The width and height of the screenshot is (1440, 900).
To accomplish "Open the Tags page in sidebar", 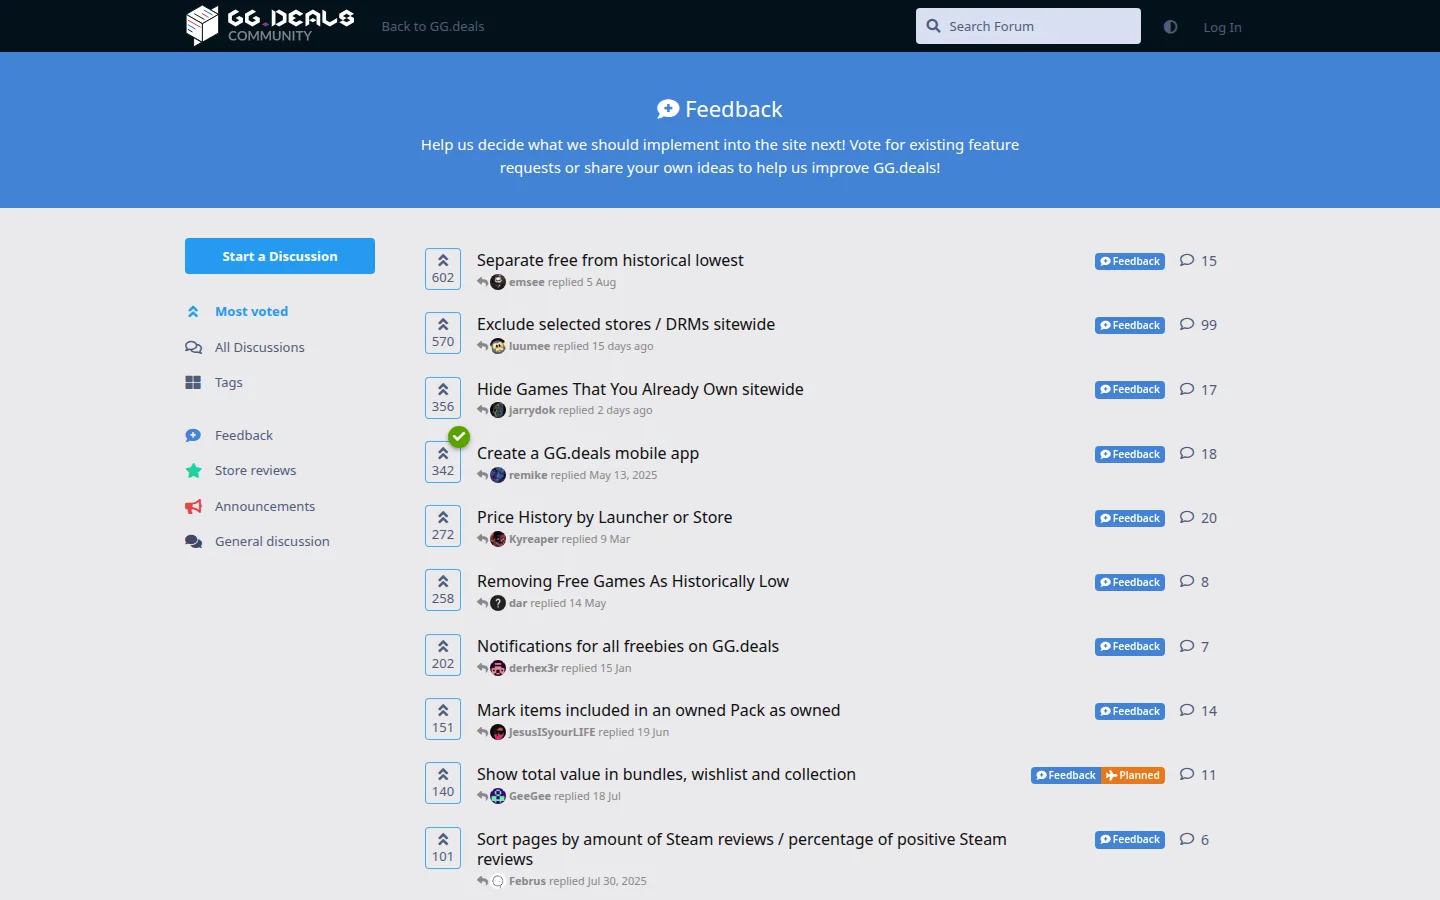I will 228,382.
